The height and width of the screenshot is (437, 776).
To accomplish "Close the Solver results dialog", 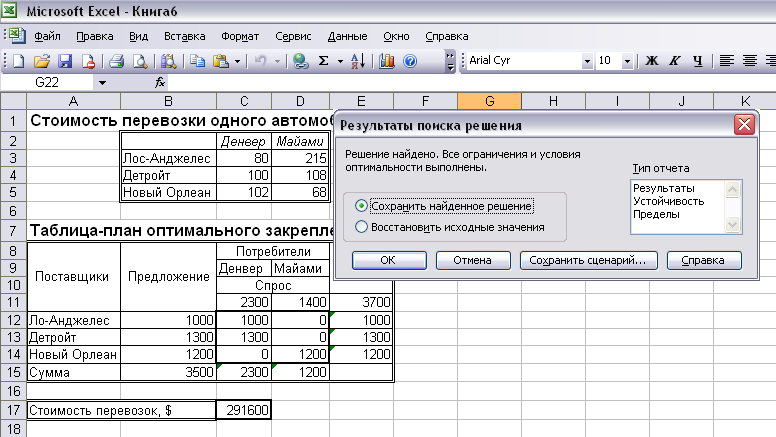I will (x=744, y=125).
